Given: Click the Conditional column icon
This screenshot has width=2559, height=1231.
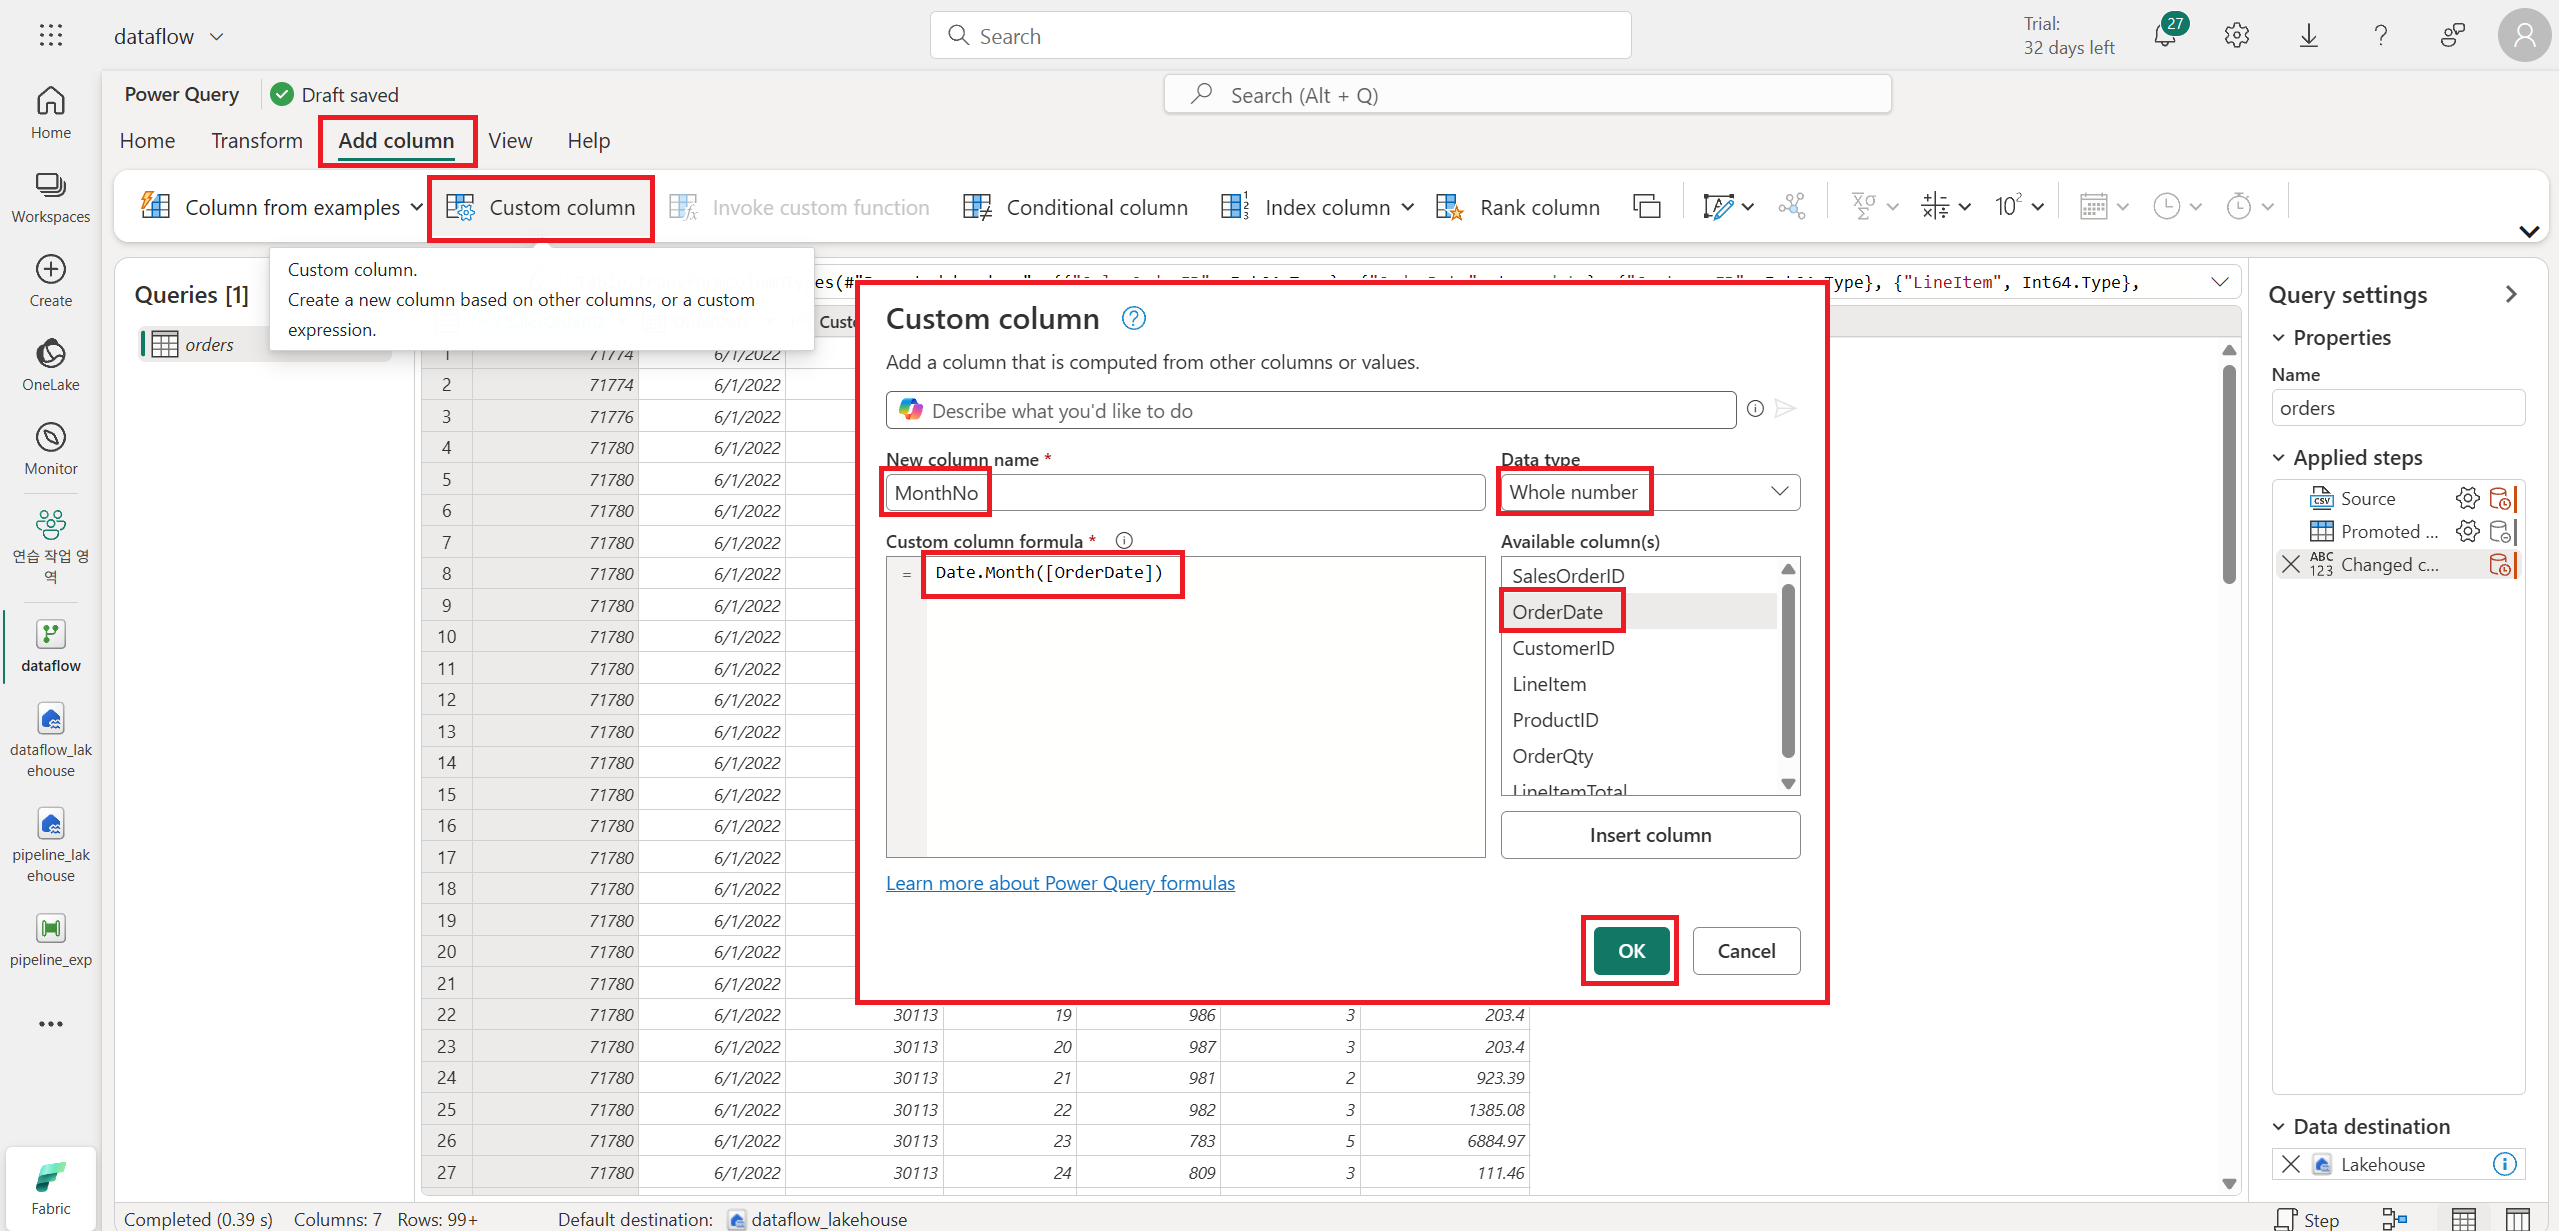Looking at the screenshot, I should pos(976,207).
